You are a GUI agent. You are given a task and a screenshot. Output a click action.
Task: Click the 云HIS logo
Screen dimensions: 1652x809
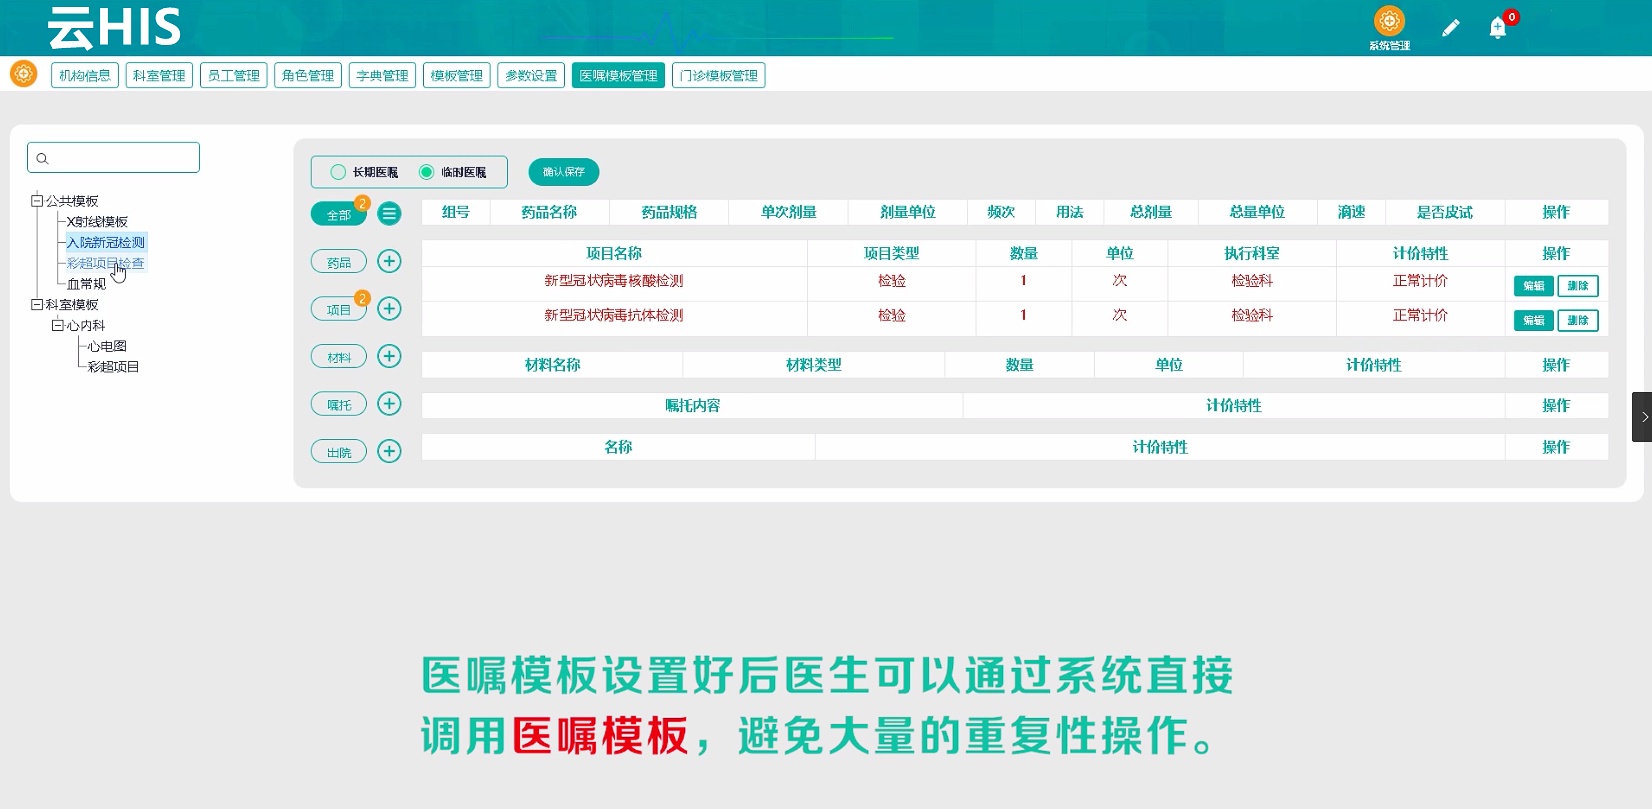coord(114,28)
